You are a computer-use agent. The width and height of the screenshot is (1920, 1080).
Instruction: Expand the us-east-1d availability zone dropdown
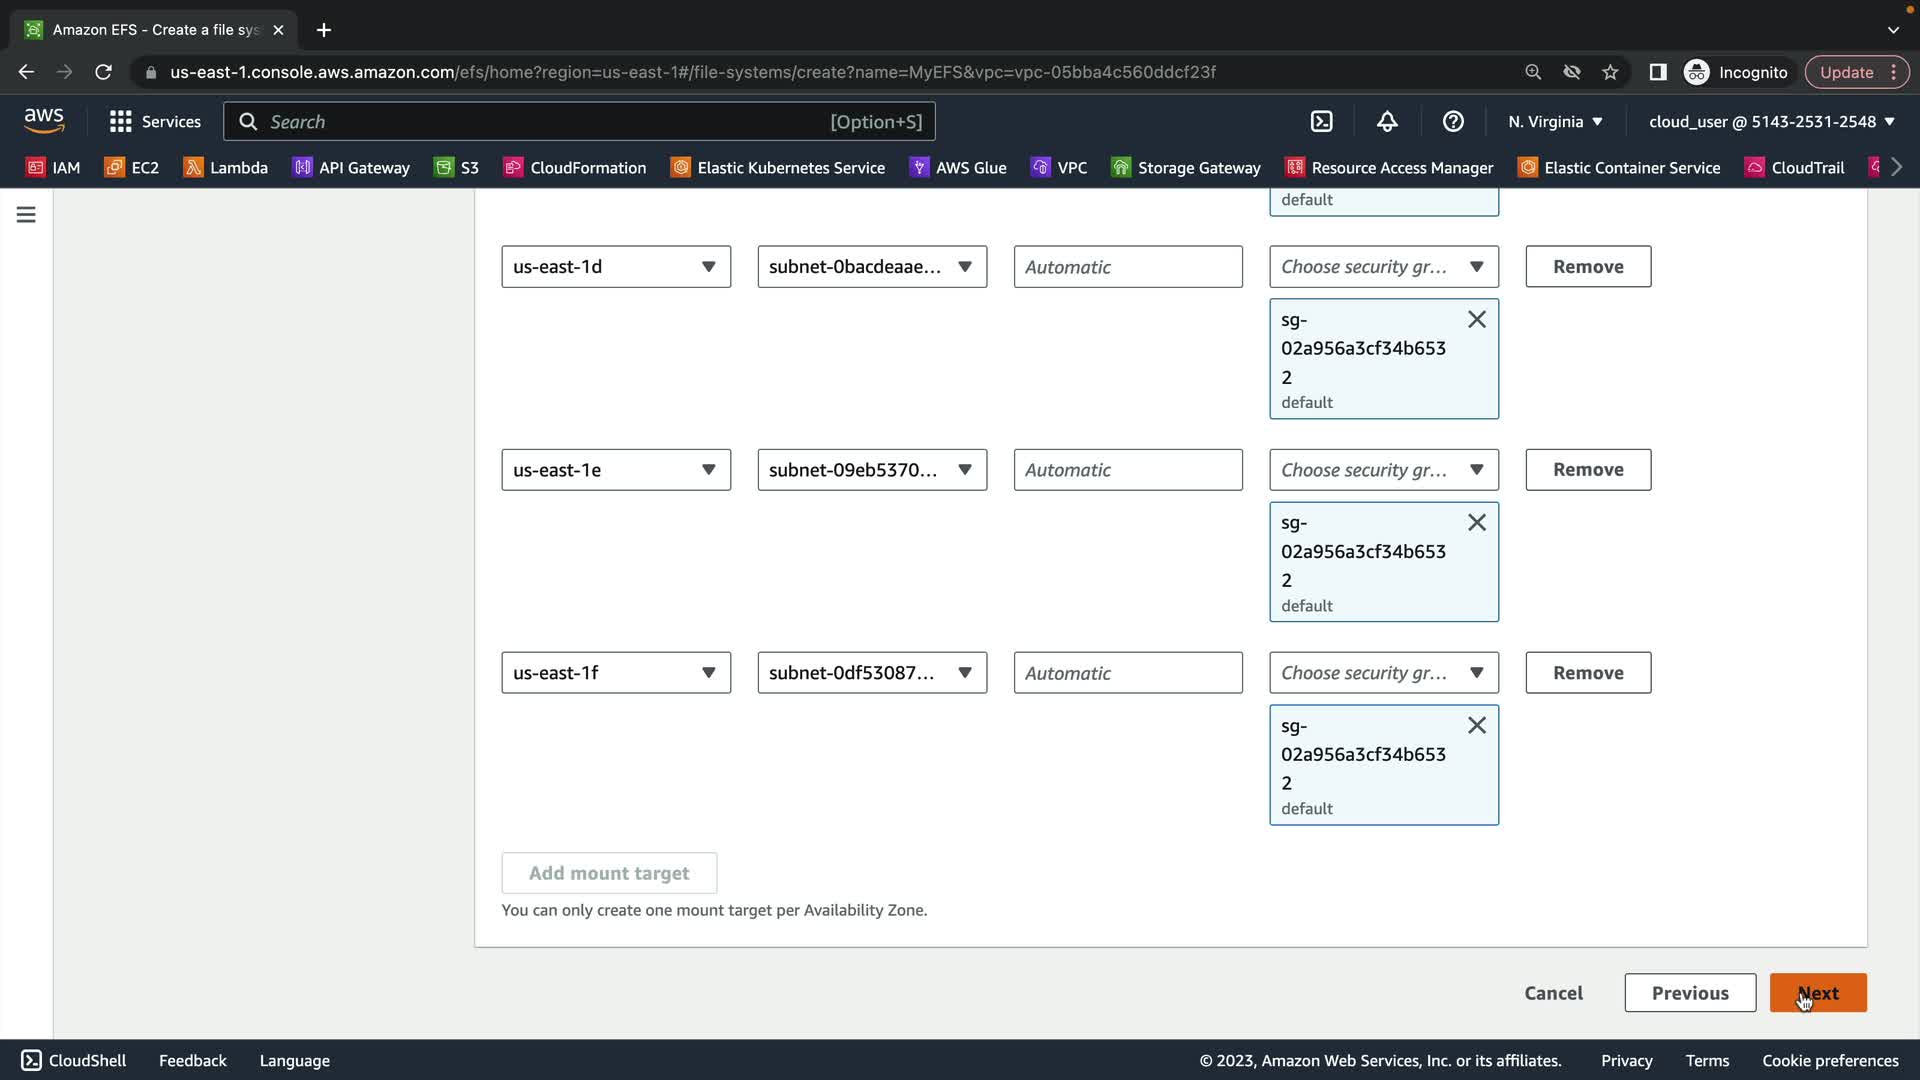click(x=616, y=267)
